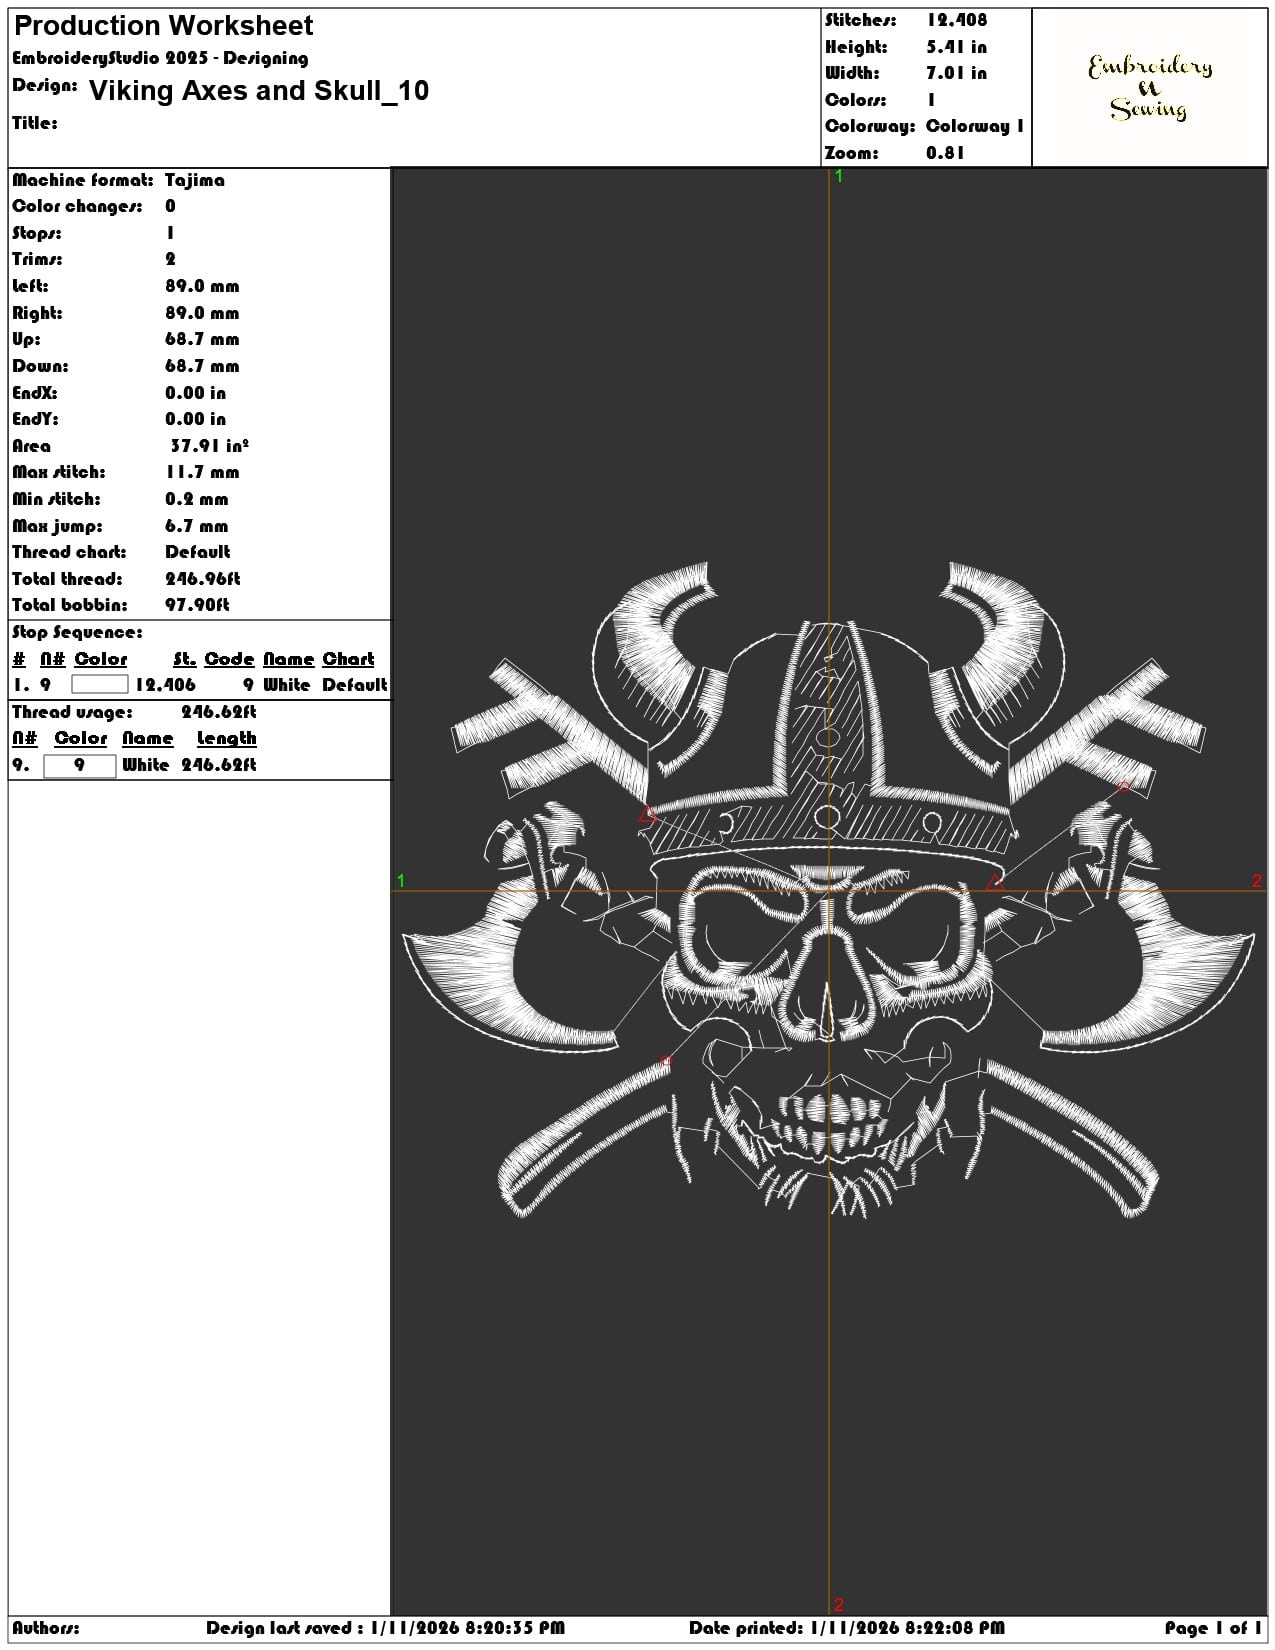Screen dimensions: 1275x1650
Task: Click the 'EndX:' label
Action: tap(35, 393)
